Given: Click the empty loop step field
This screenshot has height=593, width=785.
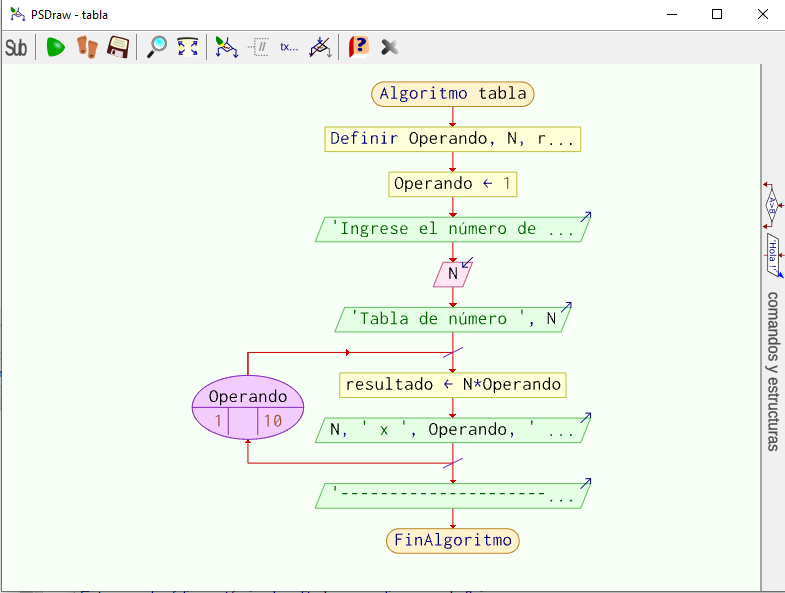Looking at the screenshot, I should coord(243,421).
